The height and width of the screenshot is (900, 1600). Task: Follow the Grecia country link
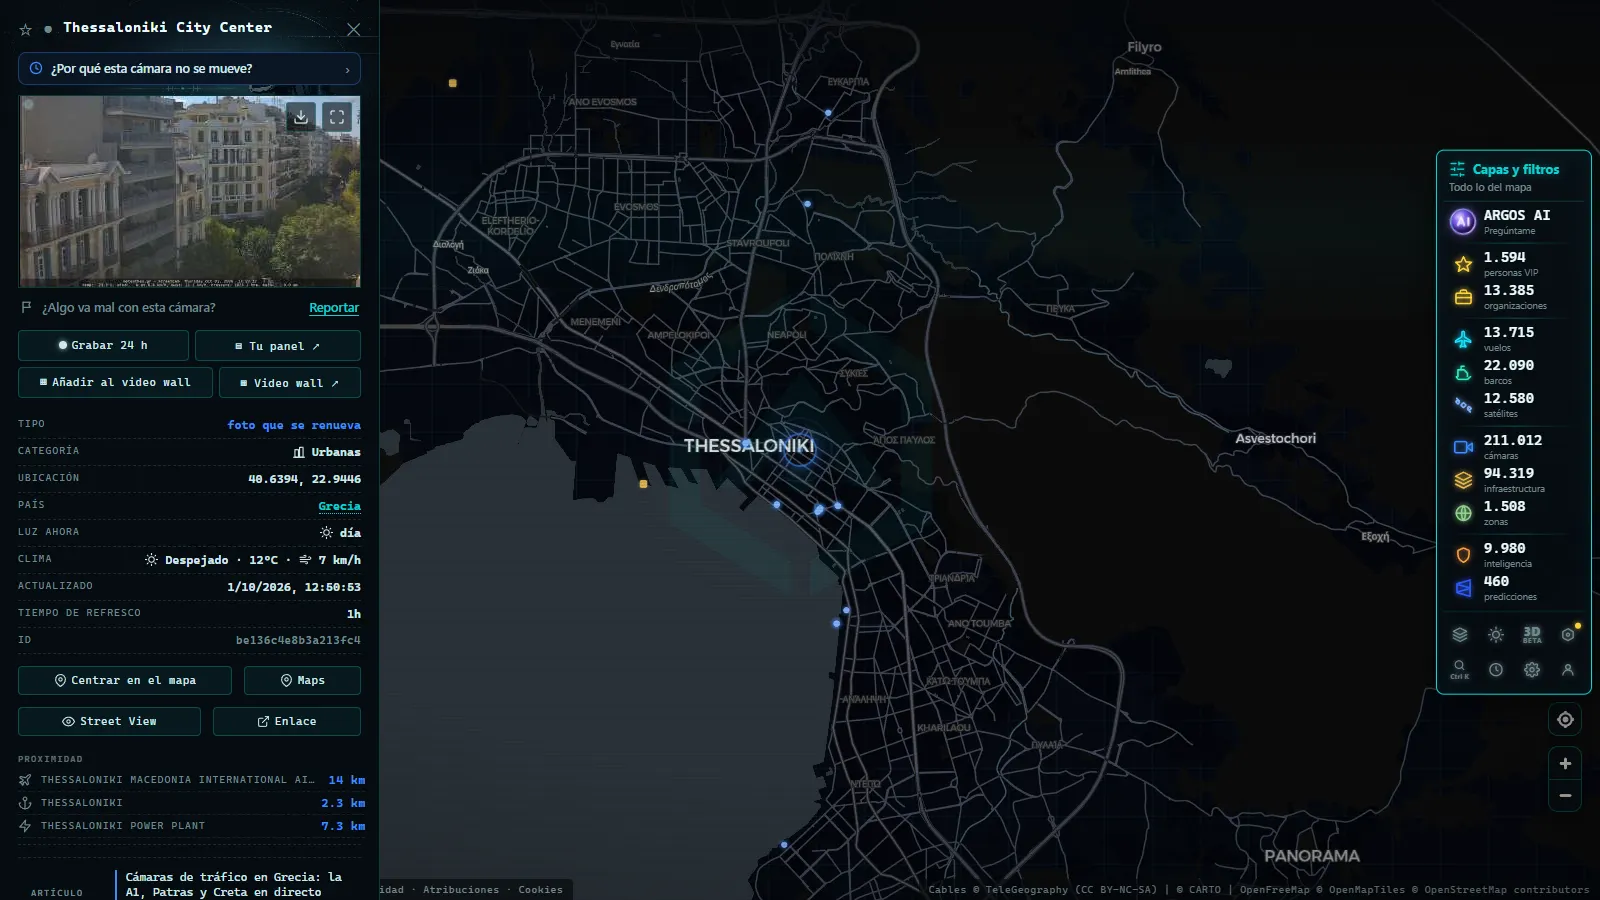[339, 506]
